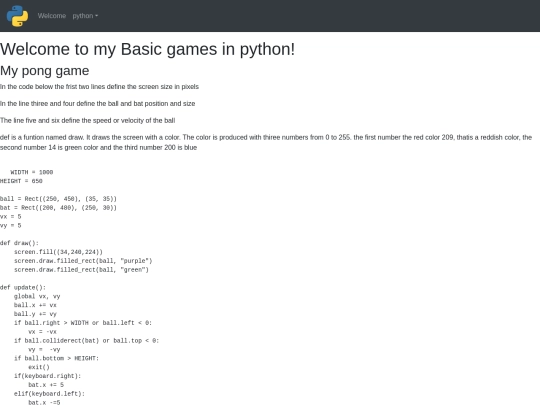Click the 'def draw():' code line
Image resolution: width=540 pixels, height=405 pixels.
(x=20, y=243)
